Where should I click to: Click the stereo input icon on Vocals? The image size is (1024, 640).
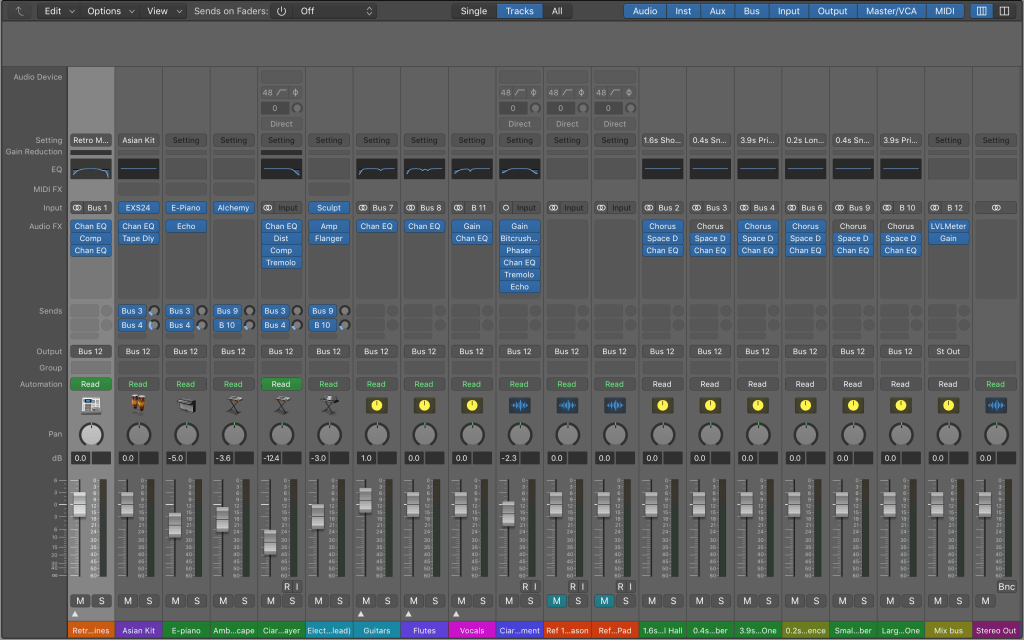coord(458,208)
